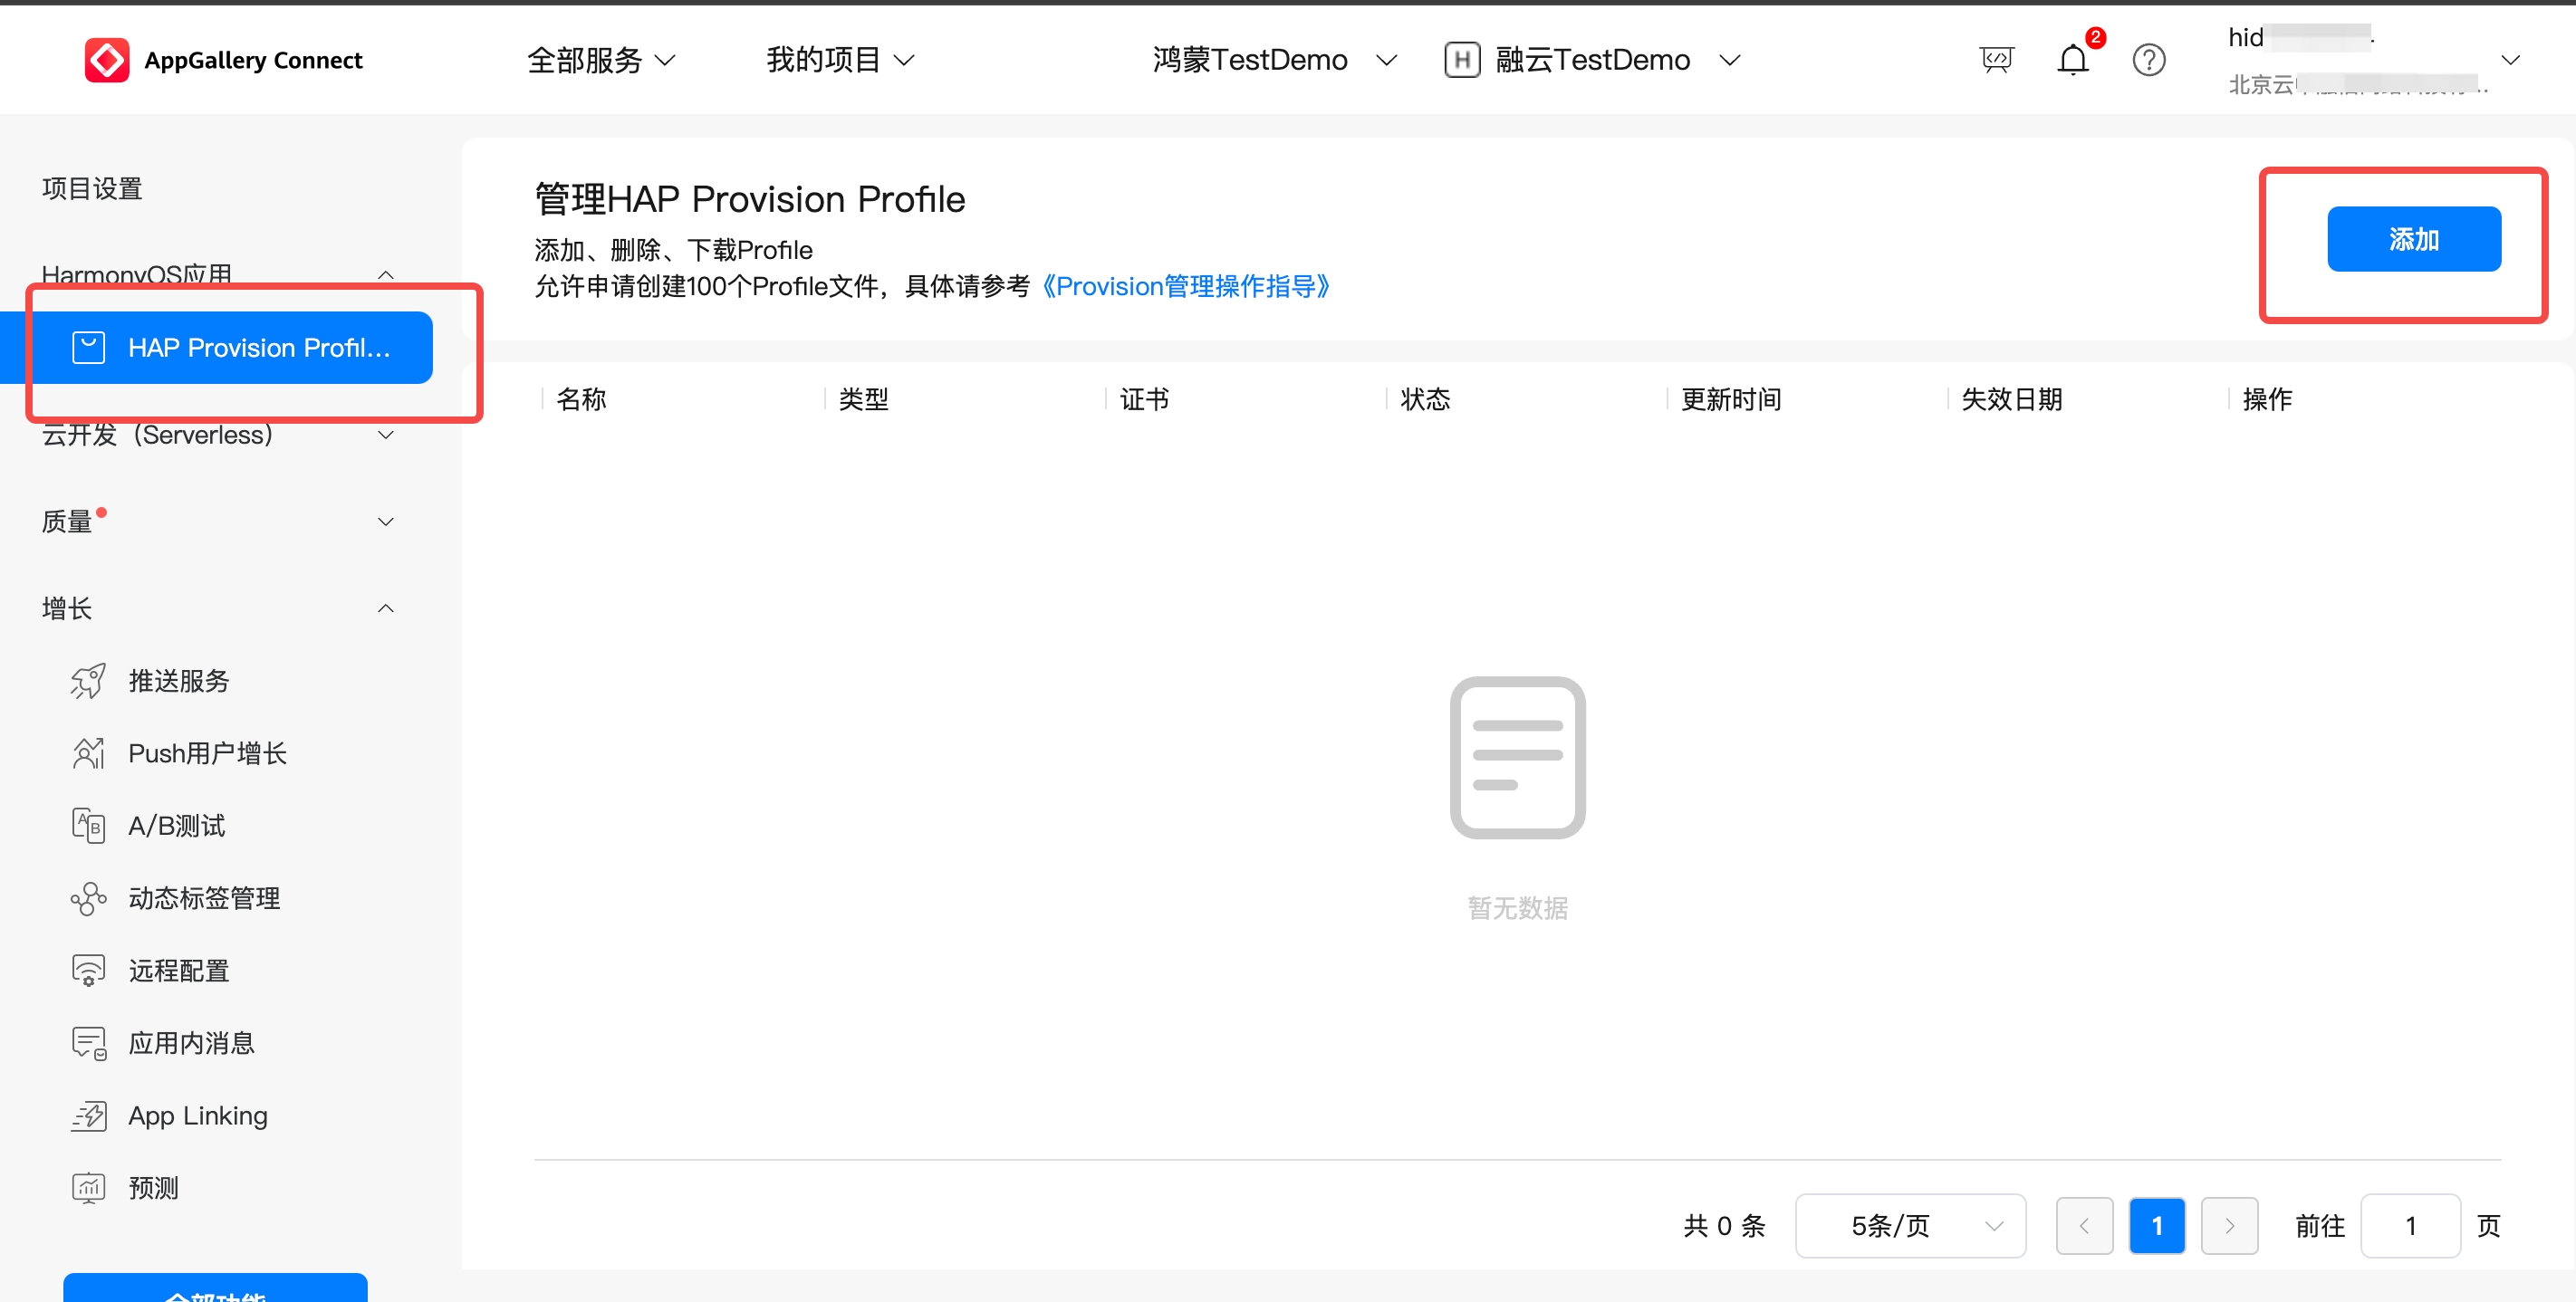Click the 类型 column header

[x=863, y=399]
